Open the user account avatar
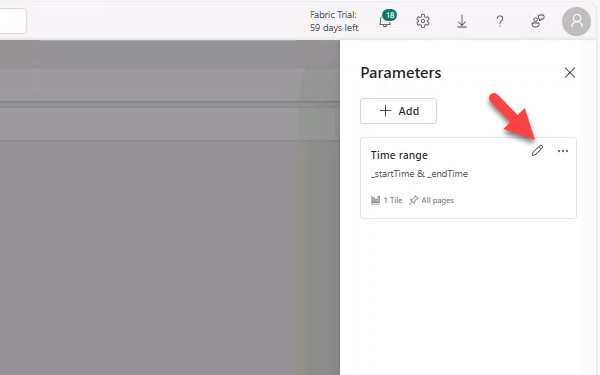 576,21
